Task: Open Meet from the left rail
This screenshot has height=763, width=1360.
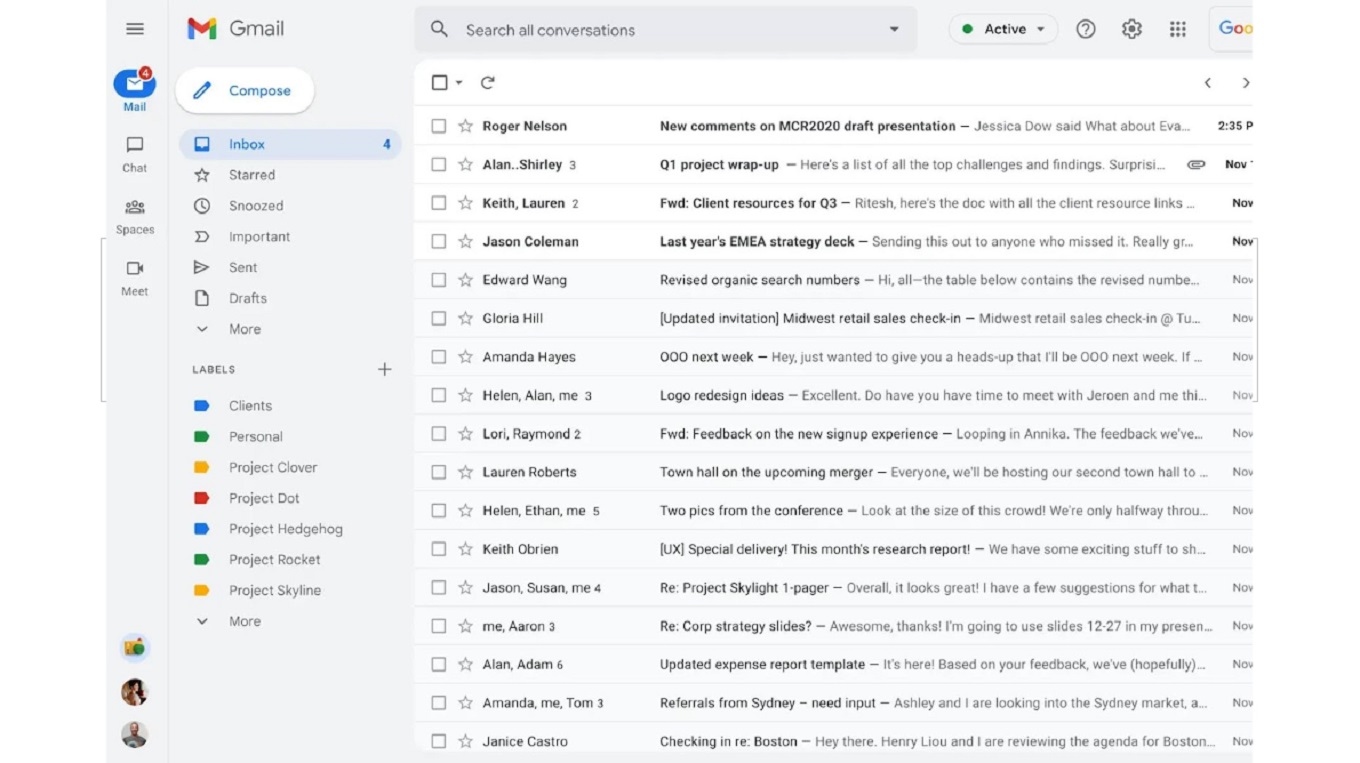Action: click(135, 278)
